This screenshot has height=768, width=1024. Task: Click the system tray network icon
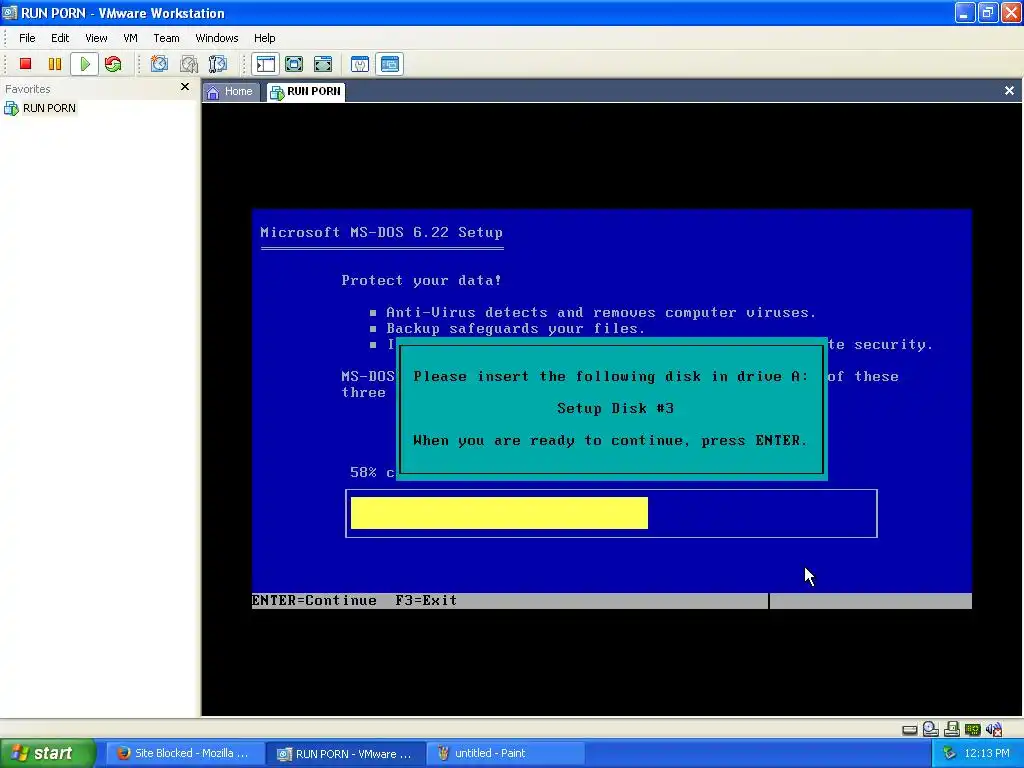tap(949, 754)
